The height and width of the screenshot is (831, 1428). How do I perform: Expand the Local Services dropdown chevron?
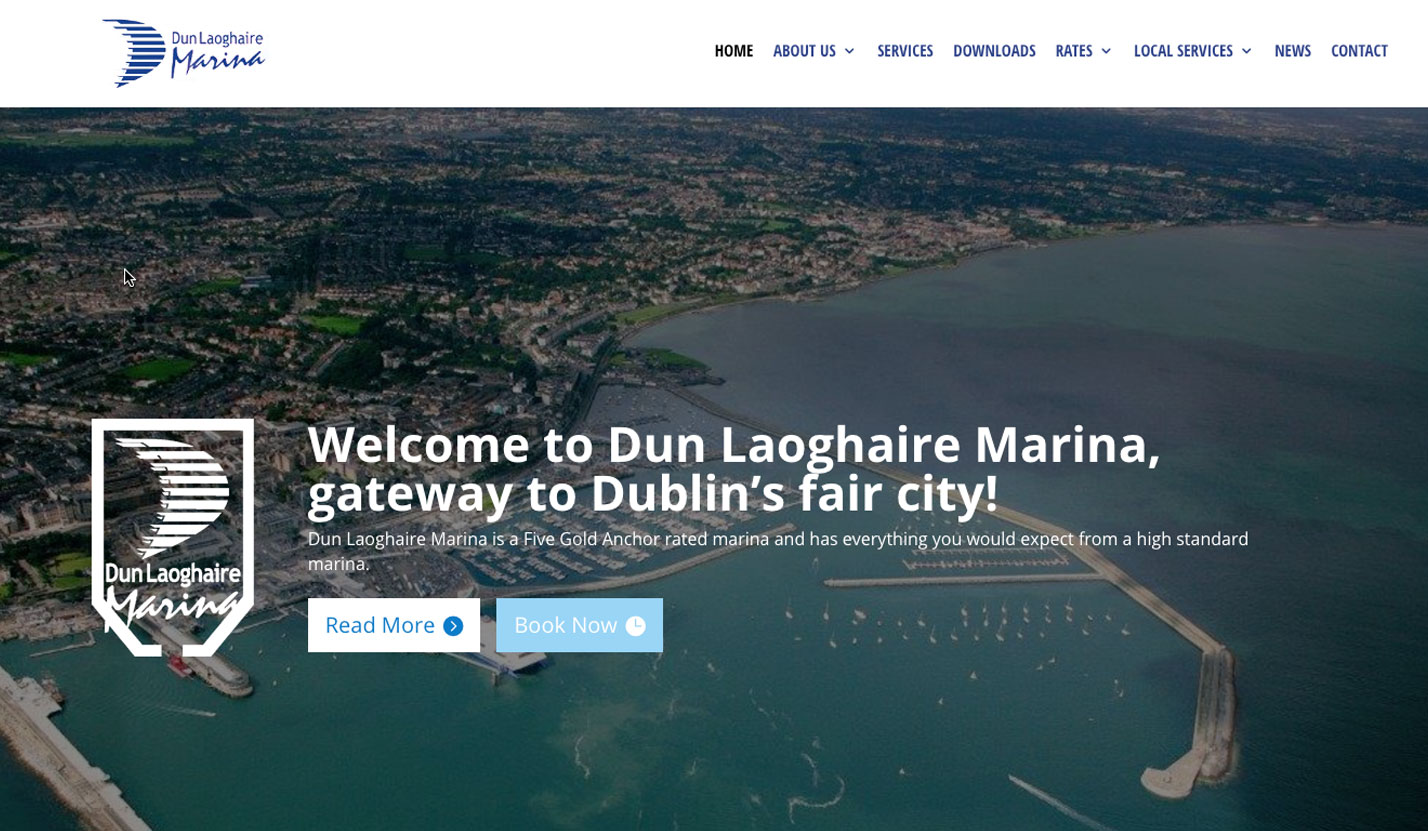[1246, 51]
